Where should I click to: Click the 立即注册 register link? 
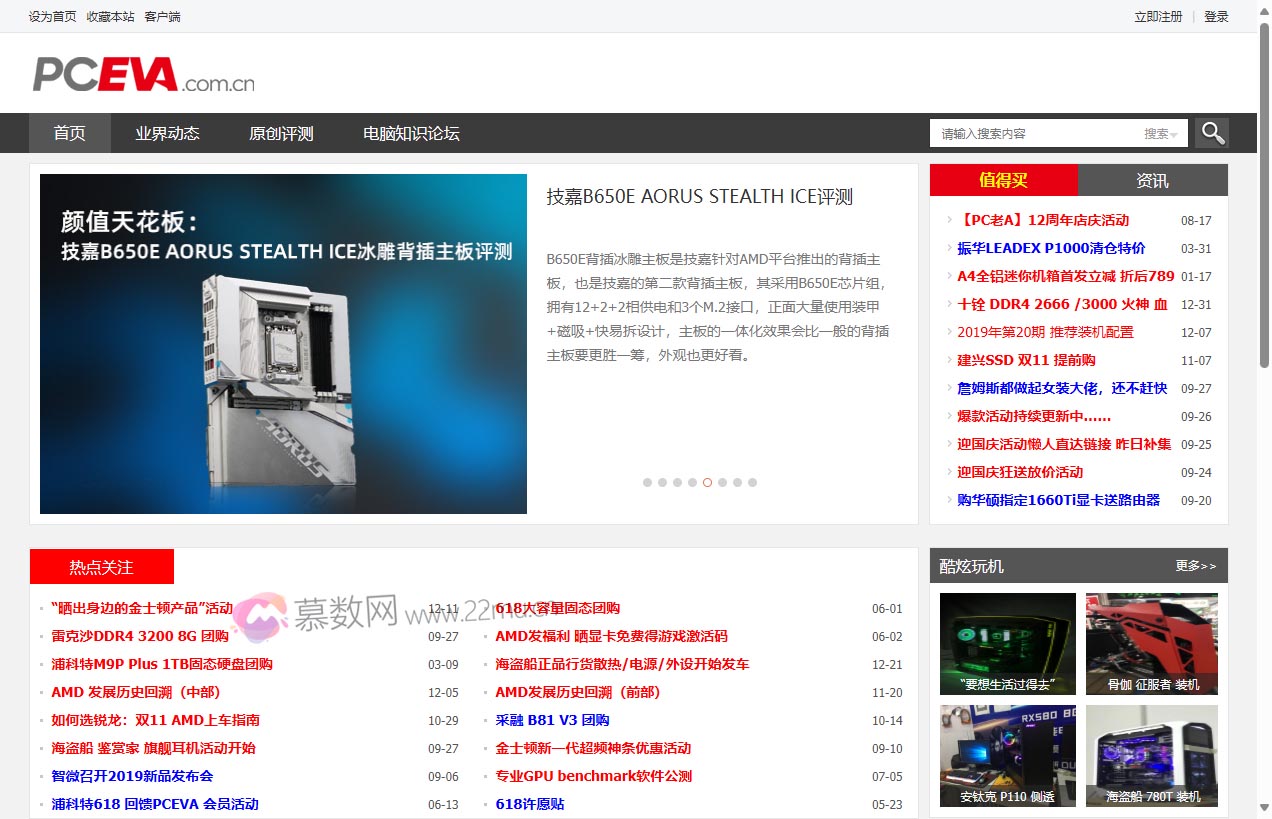[x=1158, y=16]
